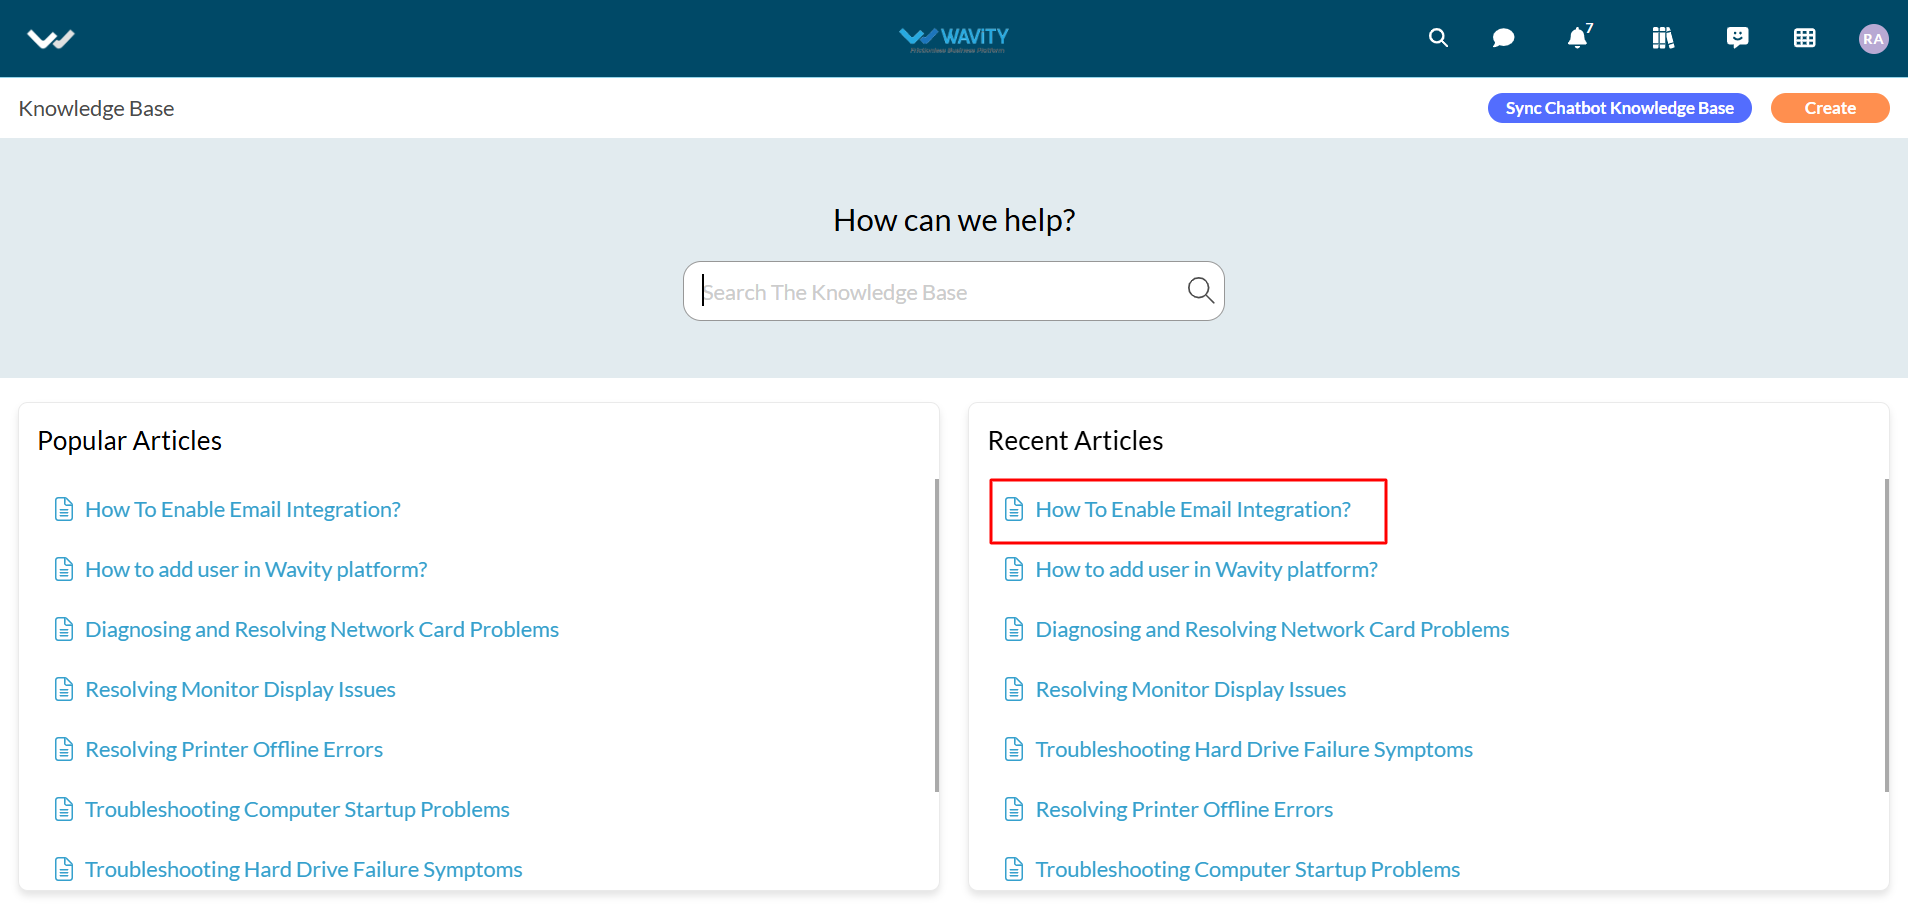Open popular article How To Enable Email Integration
The height and width of the screenshot is (909, 1908).
tap(243, 509)
